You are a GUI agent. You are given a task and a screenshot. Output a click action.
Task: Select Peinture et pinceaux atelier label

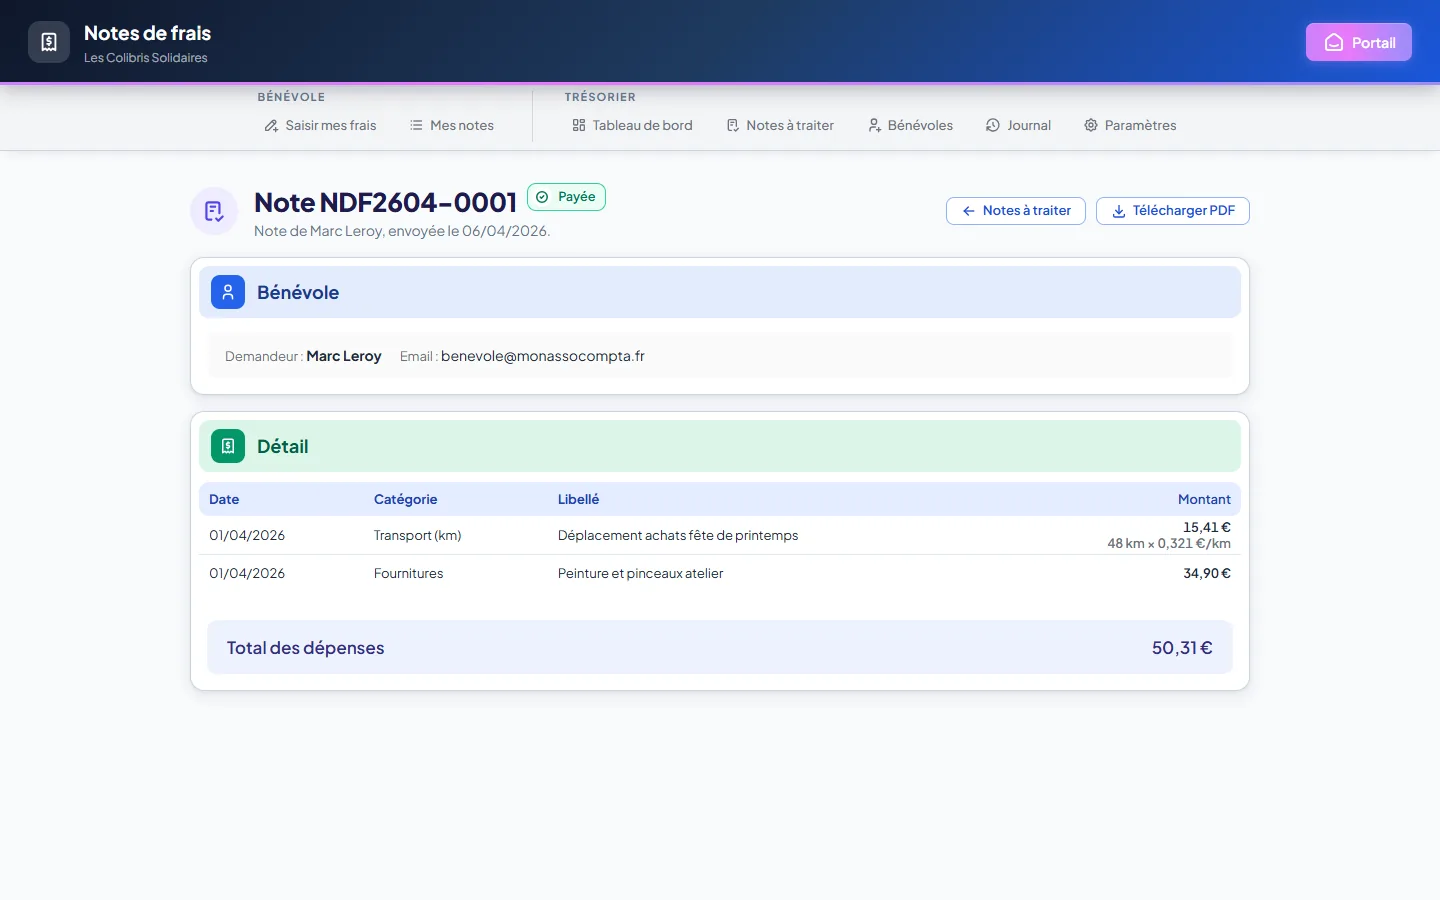640,573
